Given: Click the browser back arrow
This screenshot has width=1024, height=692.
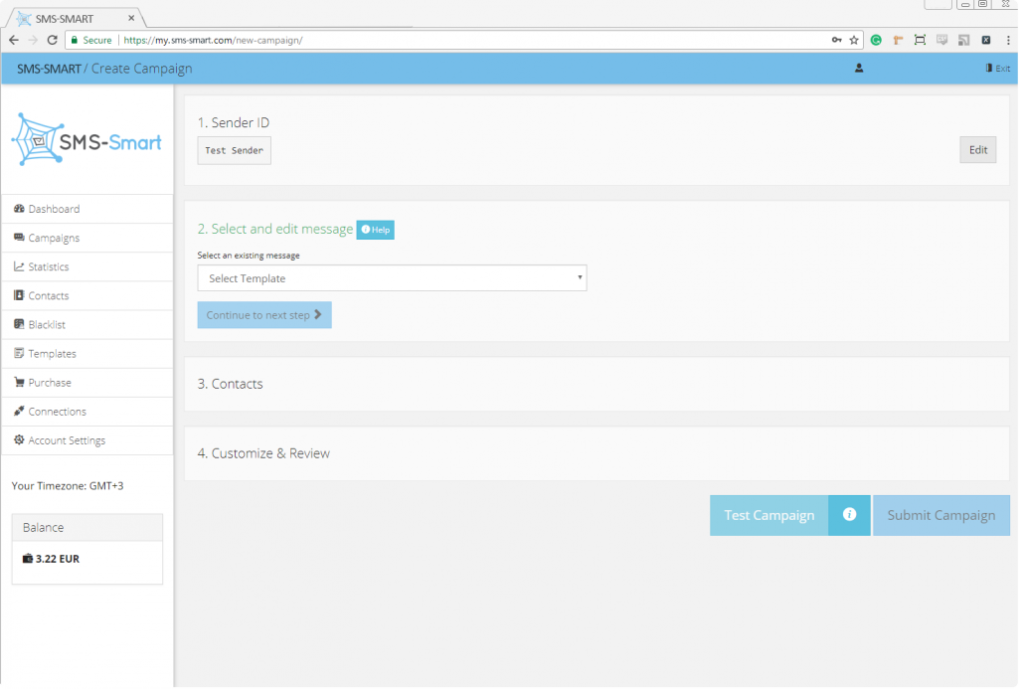Looking at the screenshot, I should tap(14, 40).
